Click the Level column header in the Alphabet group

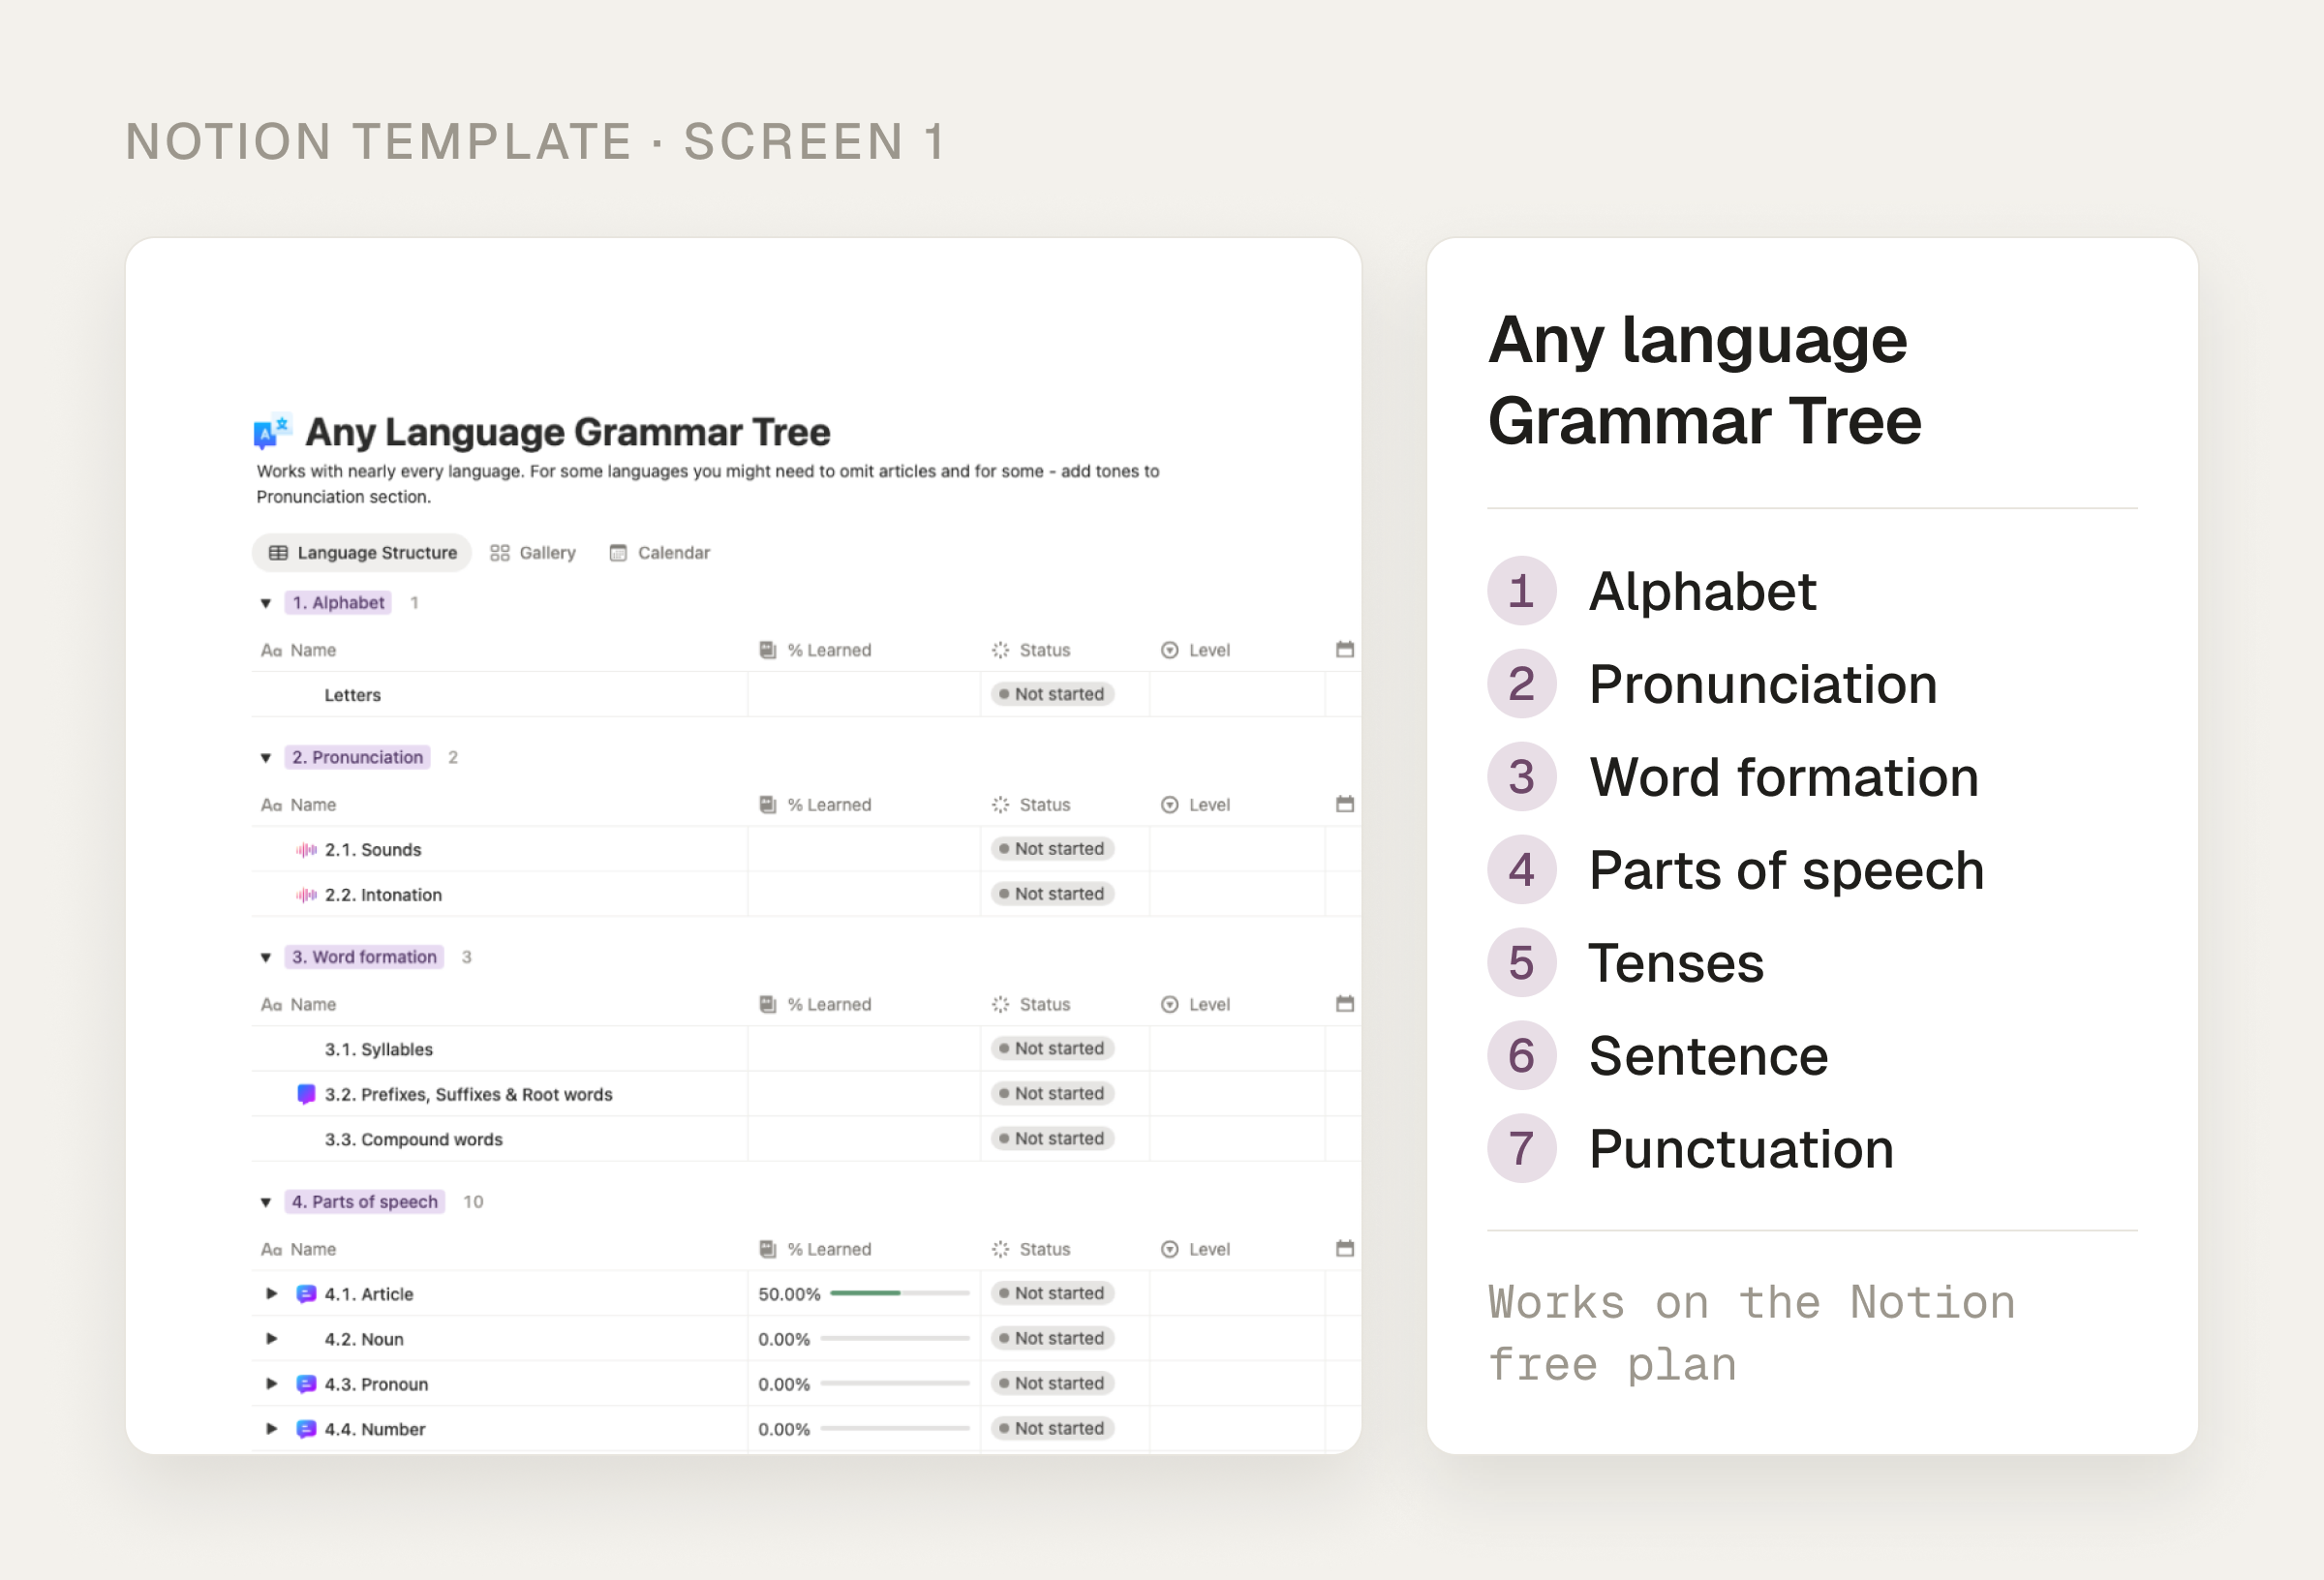[x=1195, y=650]
